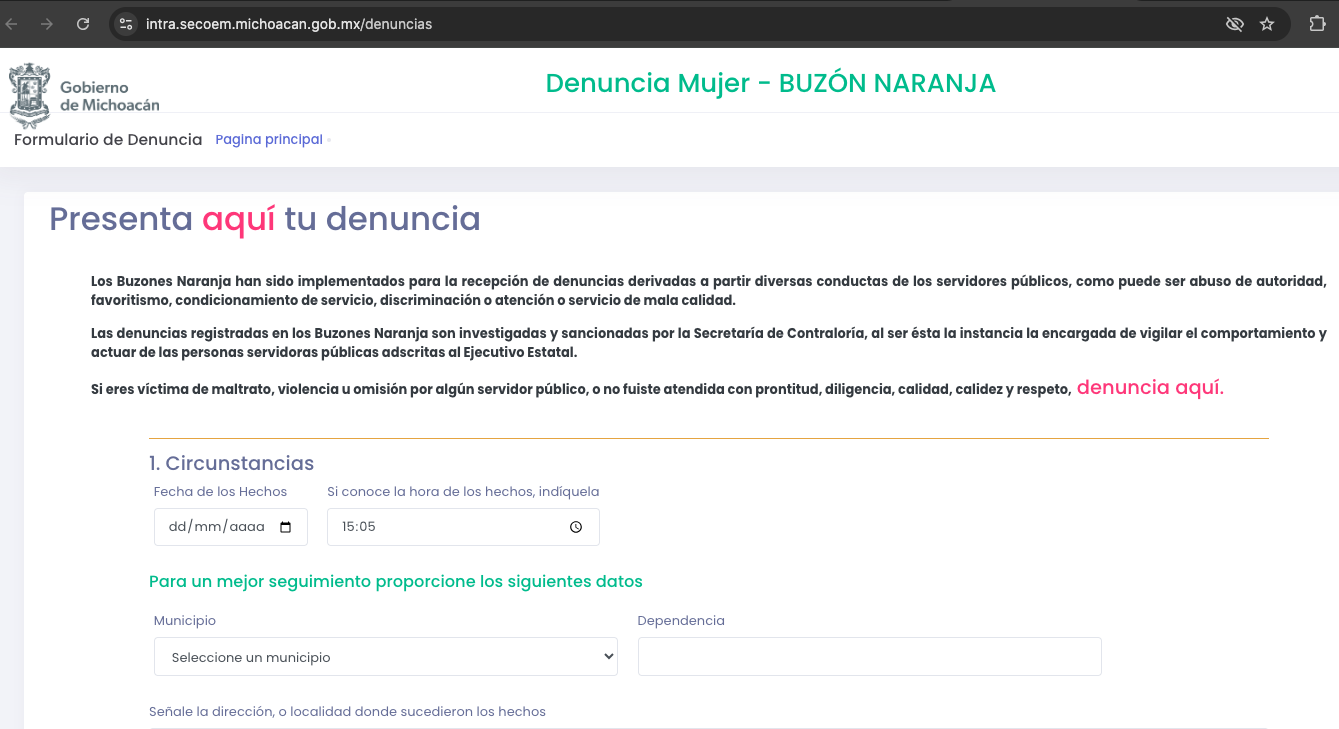Viewport: 1339px width, 729px height.
Task: Expand the Municipio dropdown
Action: tap(385, 657)
